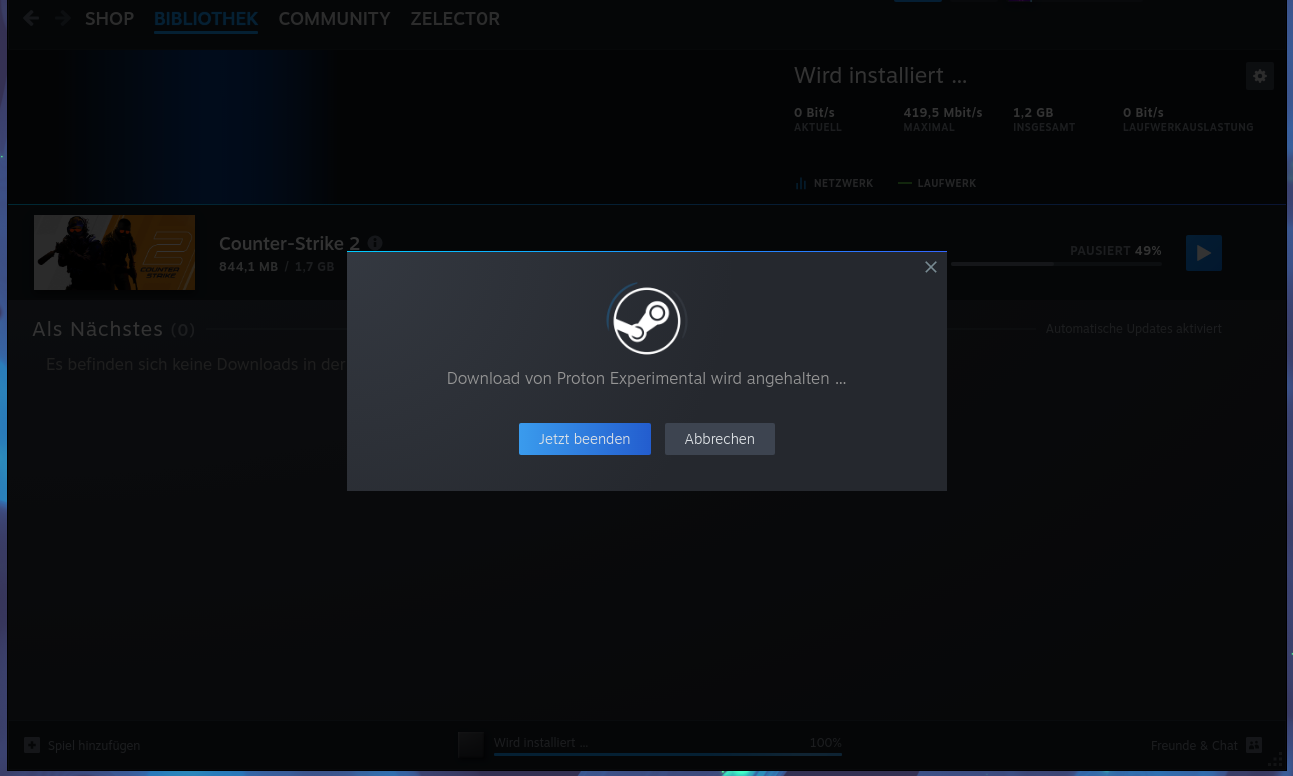Image resolution: width=1293 pixels, height=776 pixels.
Task: Open the ZELECTOR profile menu
Action: point(455,18)
